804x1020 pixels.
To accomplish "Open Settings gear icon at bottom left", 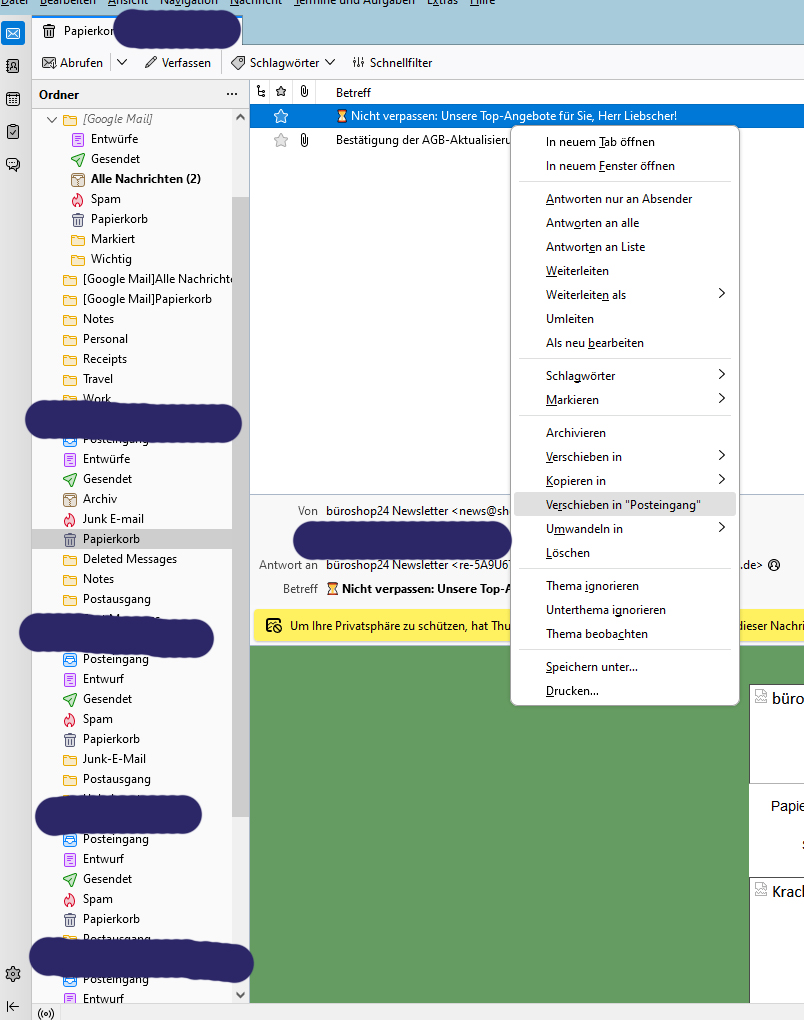I will 13,974.
